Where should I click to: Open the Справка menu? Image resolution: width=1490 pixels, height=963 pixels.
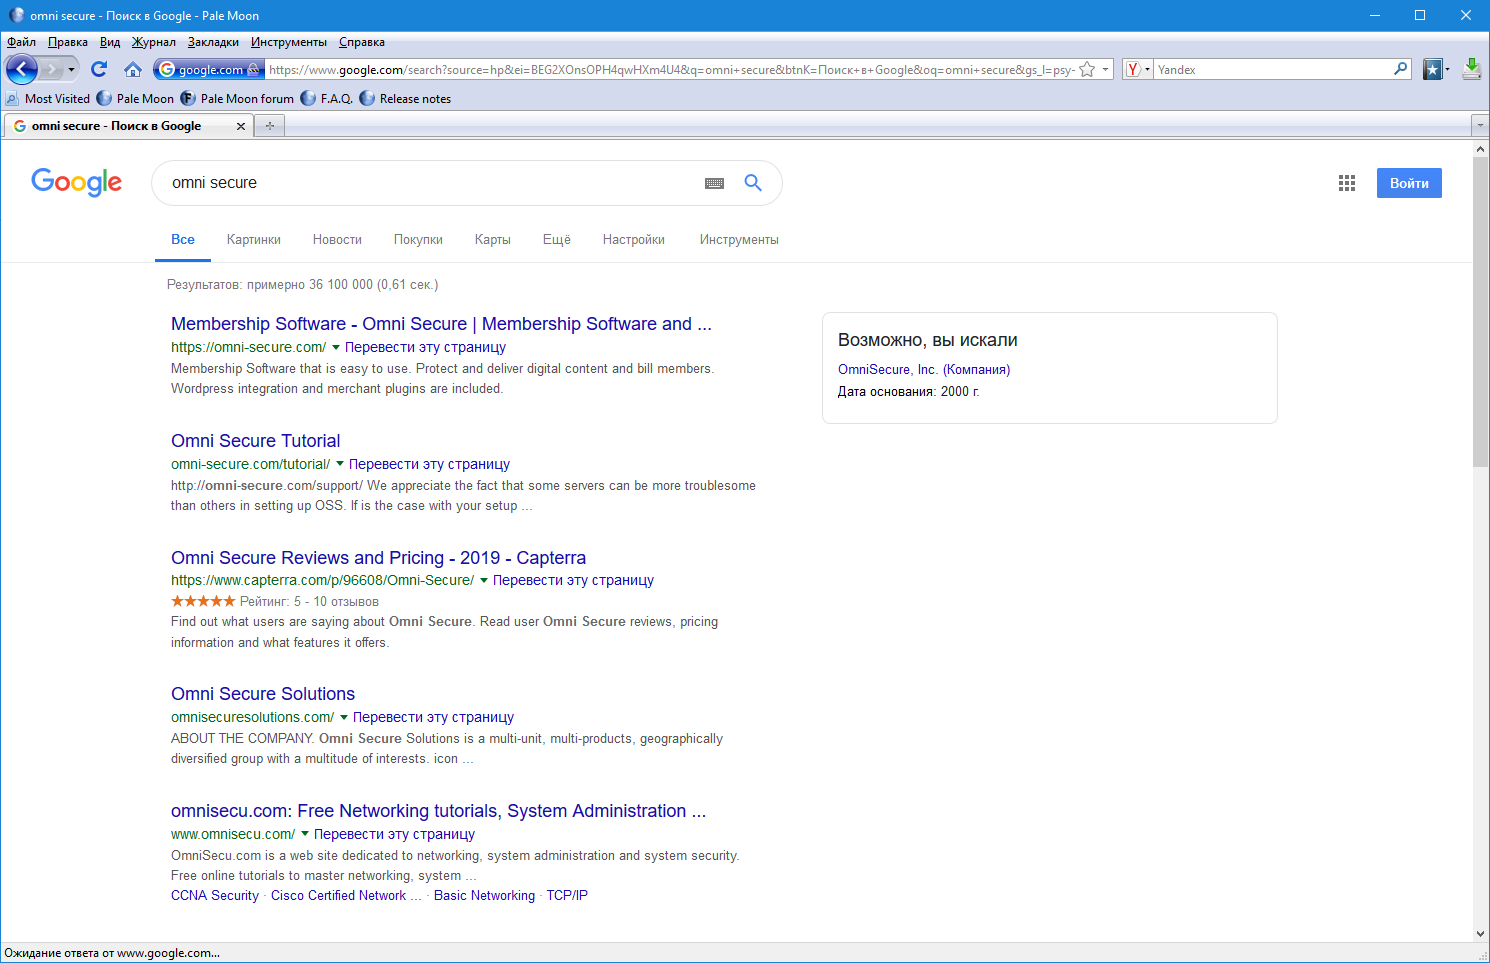362,42
